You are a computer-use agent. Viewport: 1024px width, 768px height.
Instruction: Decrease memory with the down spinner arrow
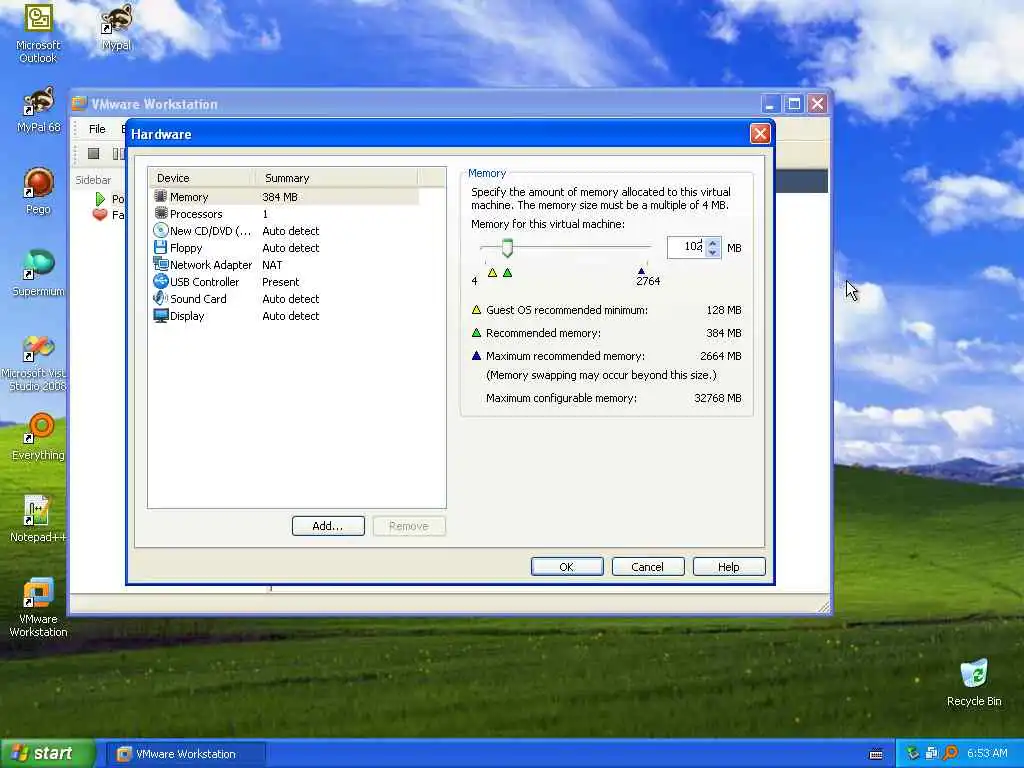pos(712,252)
